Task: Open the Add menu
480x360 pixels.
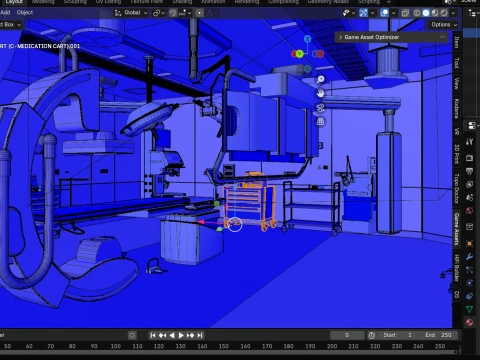Action: [x=5, y=13]
